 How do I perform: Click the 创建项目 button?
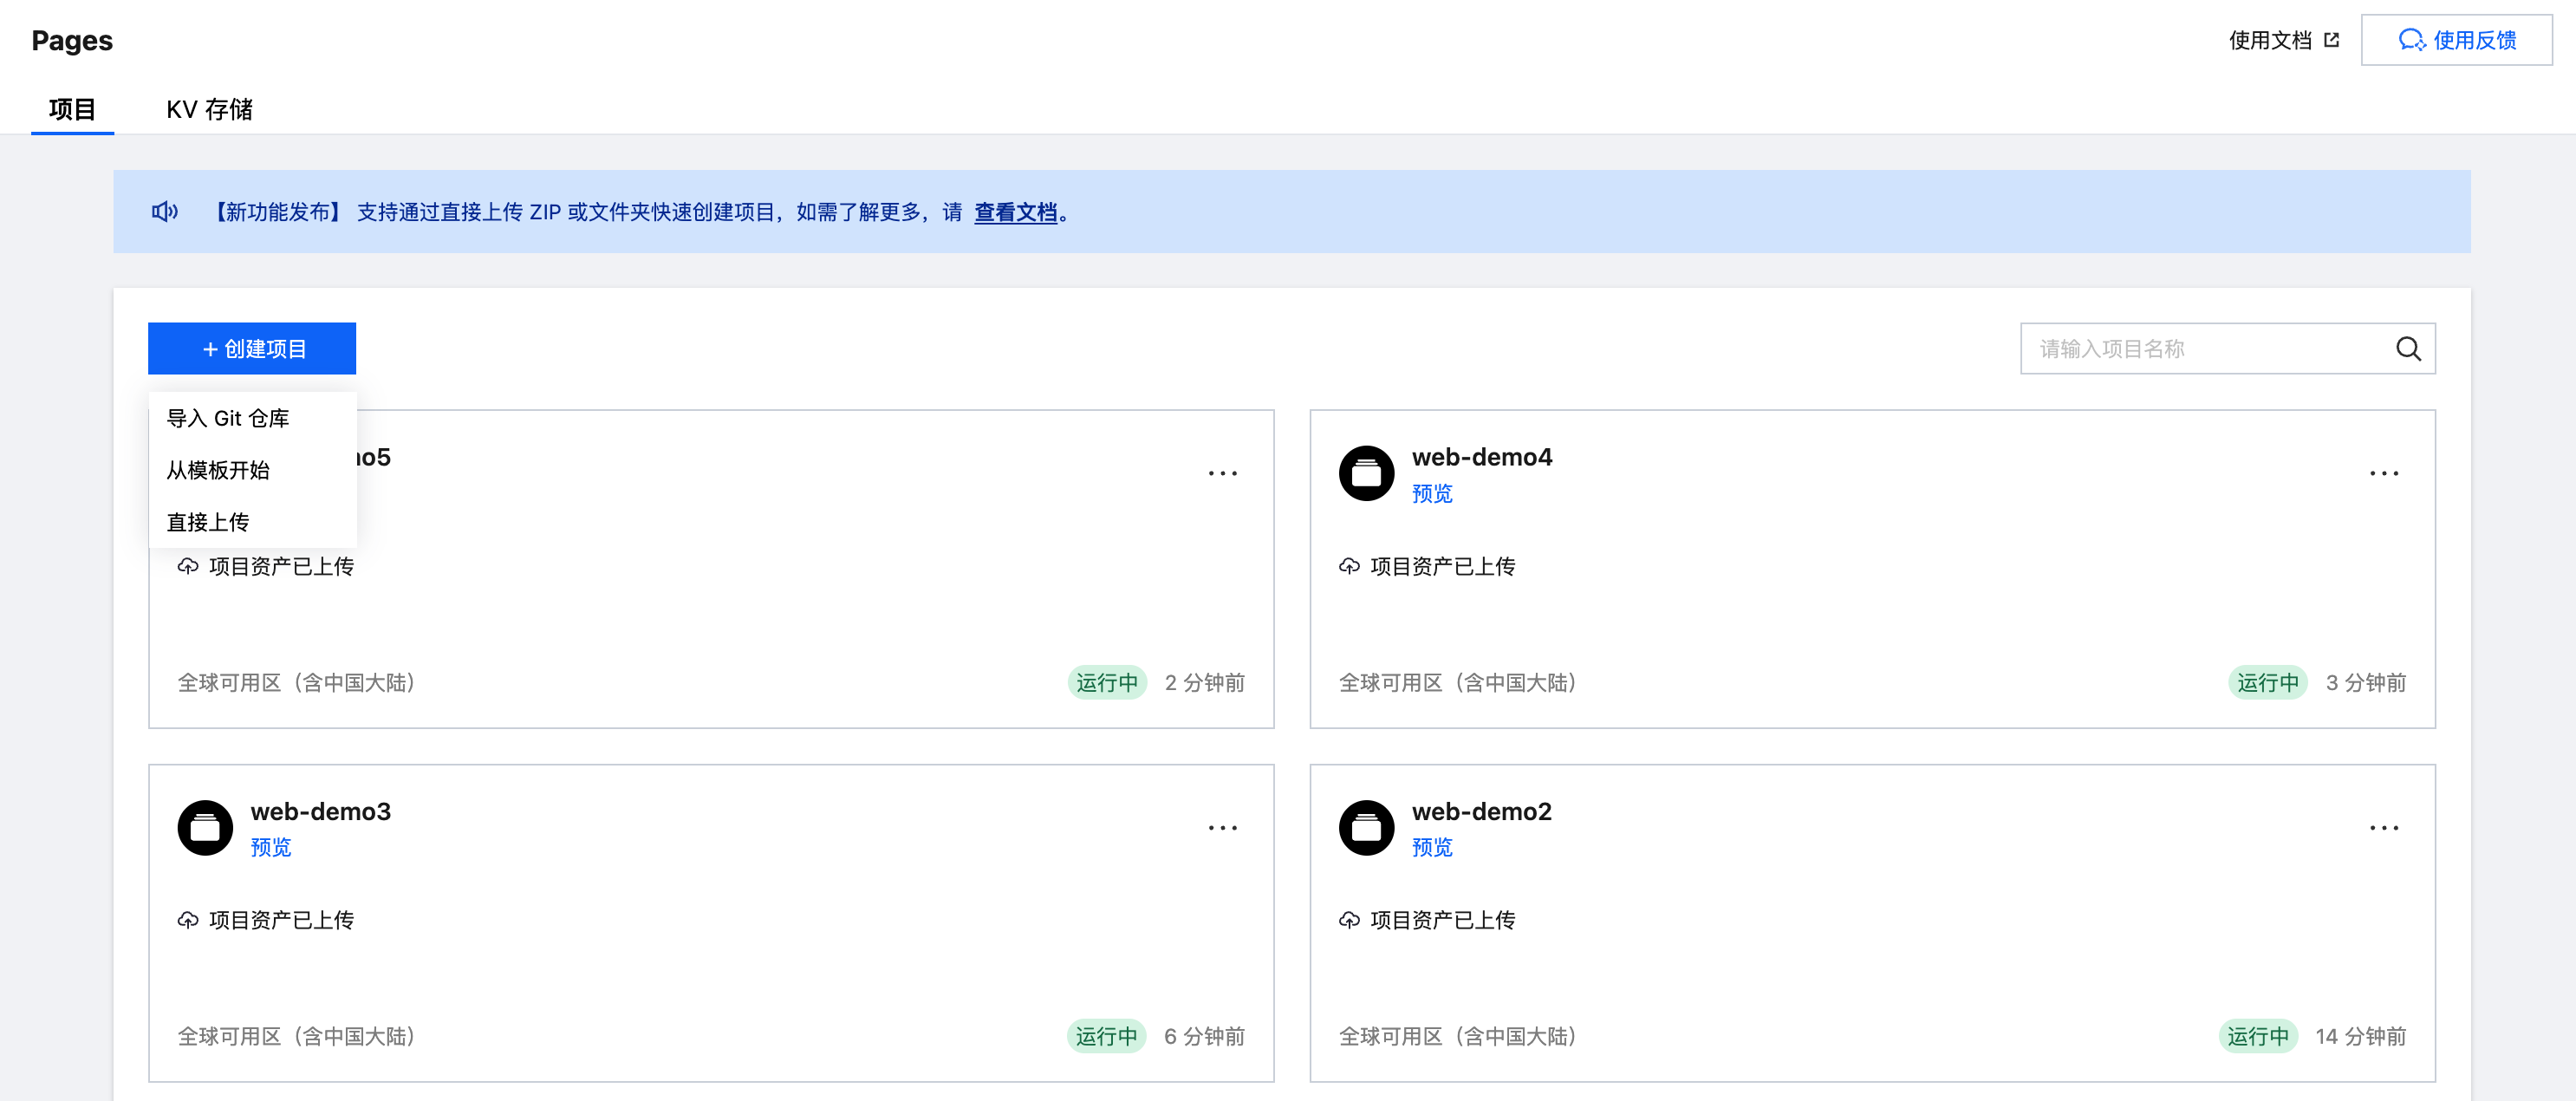pyautogui.click(x=252, y=348)
